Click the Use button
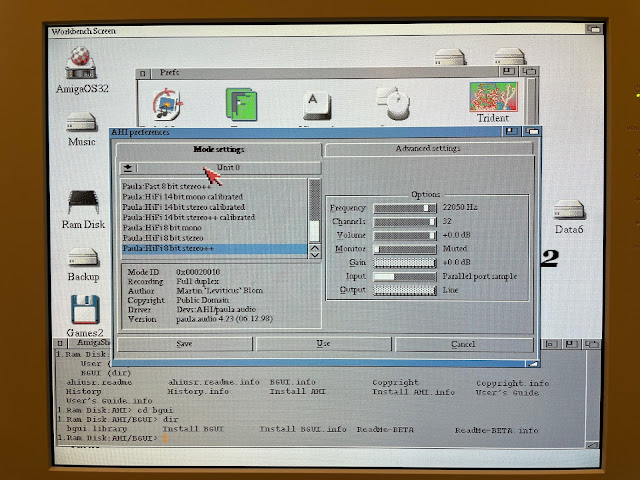Screen dimensions: 640x480 point(323,344)
